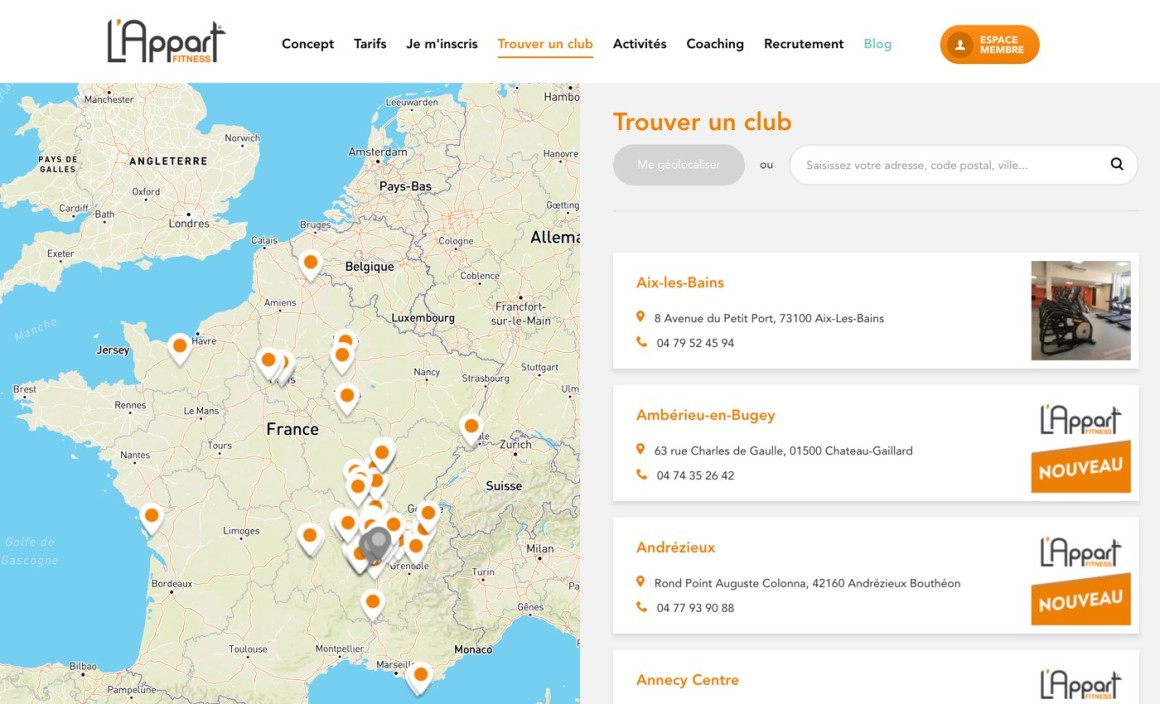The width and height of the screenshot is (1160, 704).
Task: Click the L'Appart logo on Ambérieu-en-Bugey card
Action: (1081, 419)
